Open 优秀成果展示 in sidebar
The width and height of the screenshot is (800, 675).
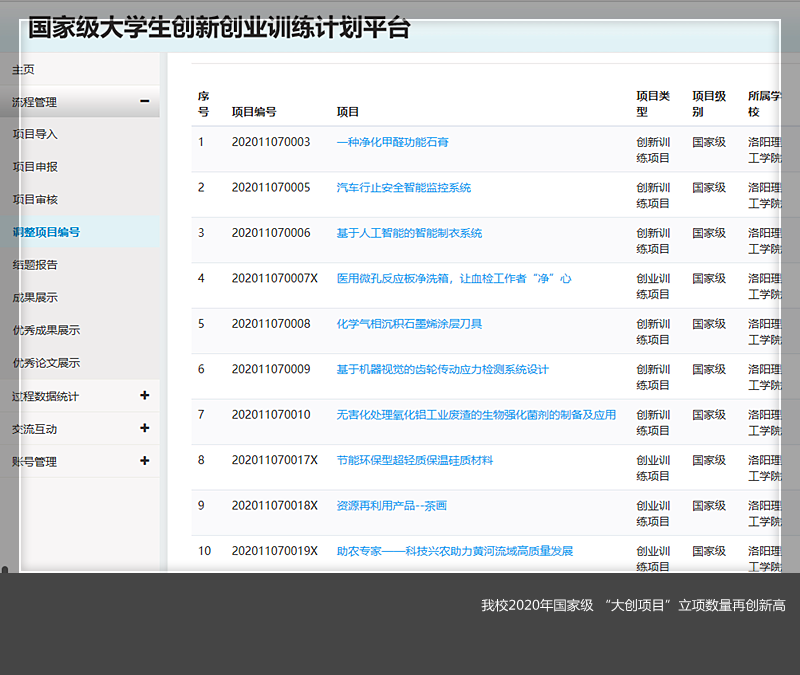[46, 330]
